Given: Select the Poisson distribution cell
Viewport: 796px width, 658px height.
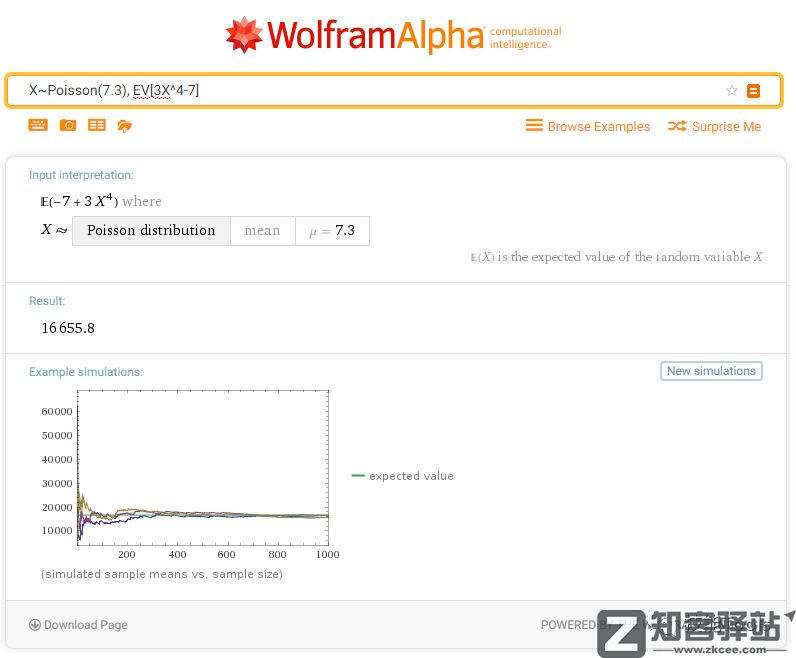Looking at the screenshot, I should [x=151, y=230].
